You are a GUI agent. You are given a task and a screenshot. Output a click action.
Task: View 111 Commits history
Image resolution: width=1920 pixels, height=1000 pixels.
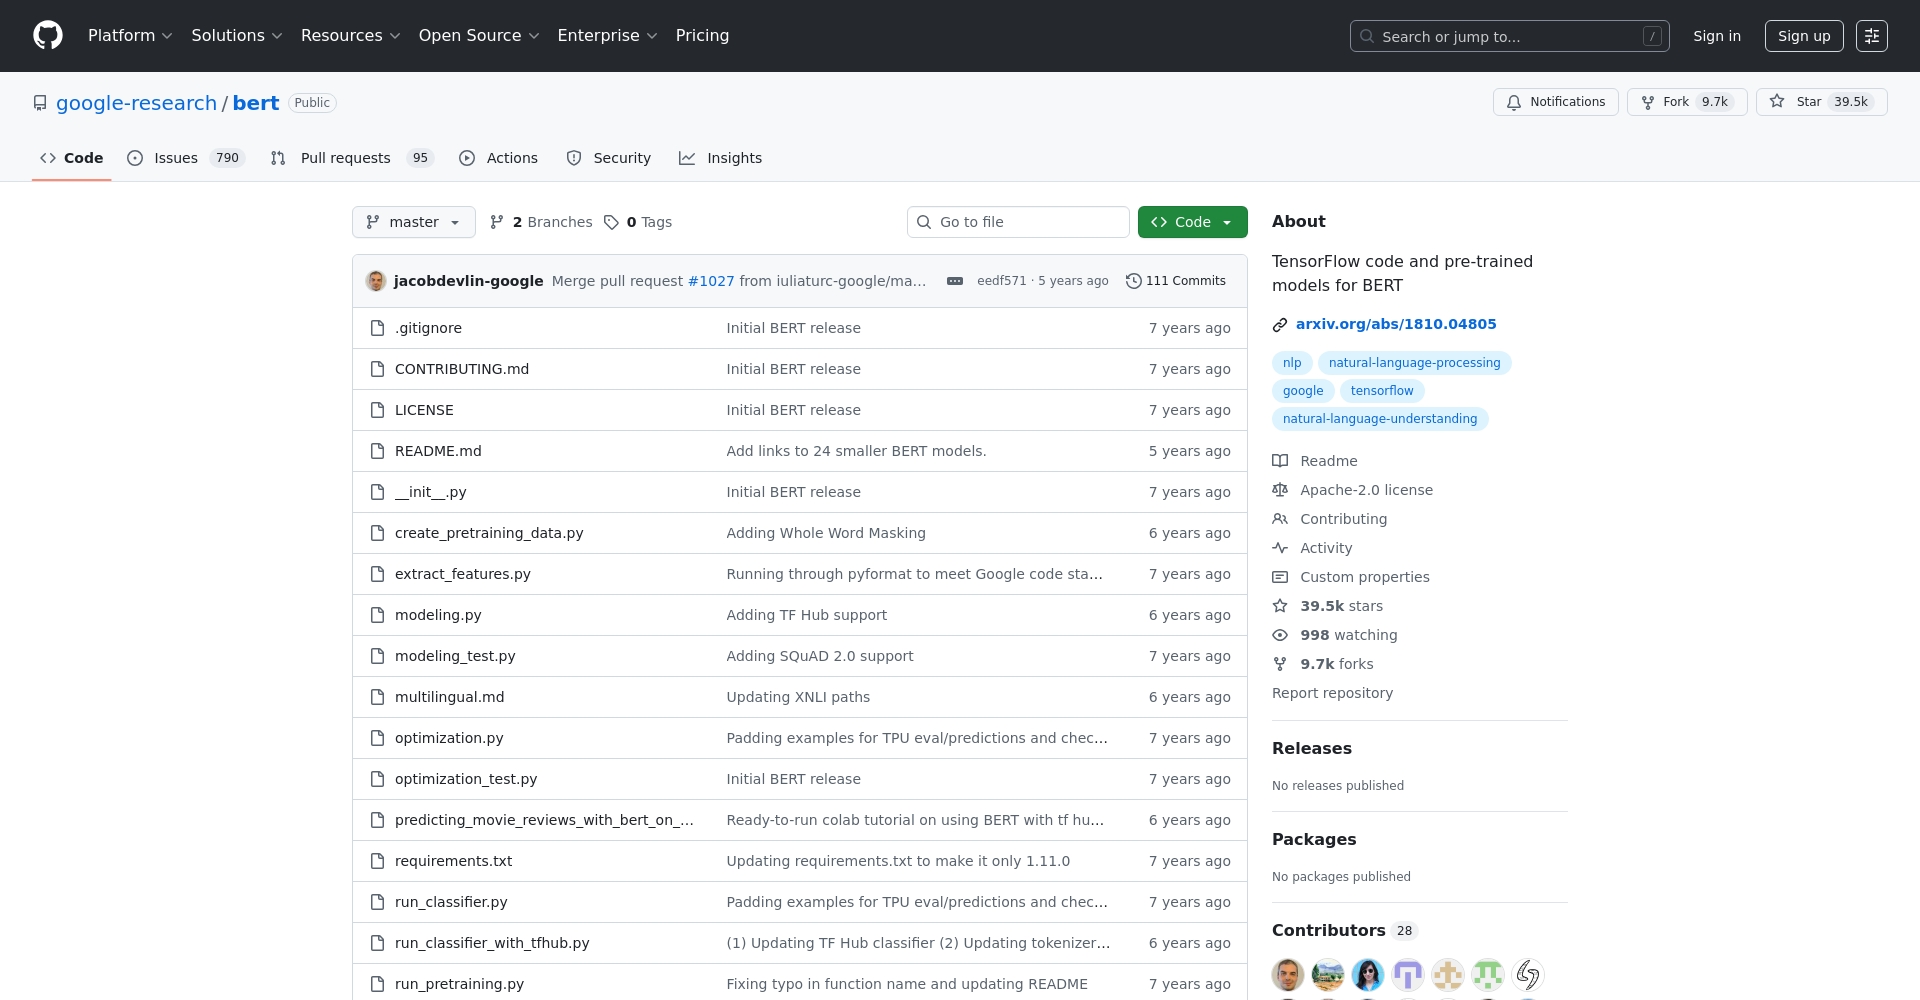(x=1176, y=281)
